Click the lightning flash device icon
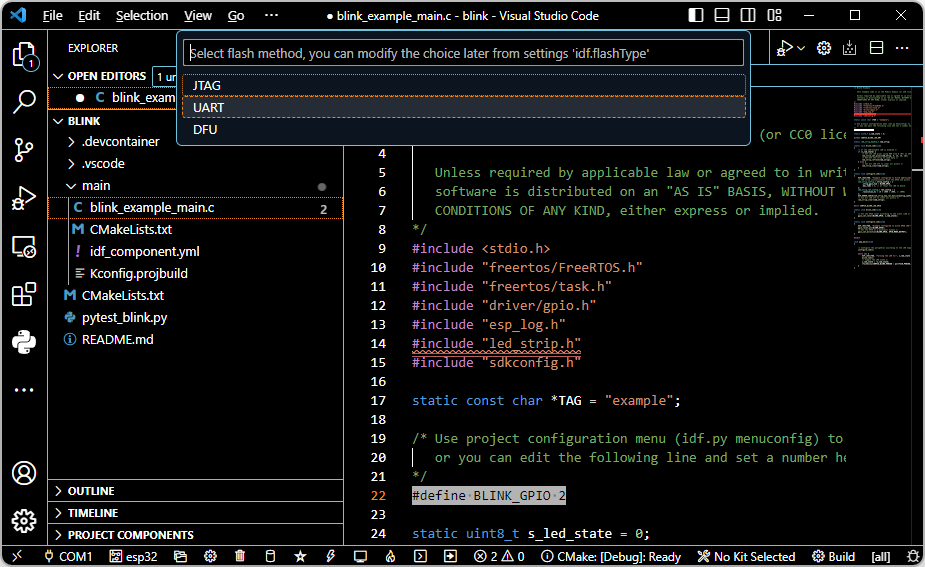 pyautogui.click(x=330, y=556)
